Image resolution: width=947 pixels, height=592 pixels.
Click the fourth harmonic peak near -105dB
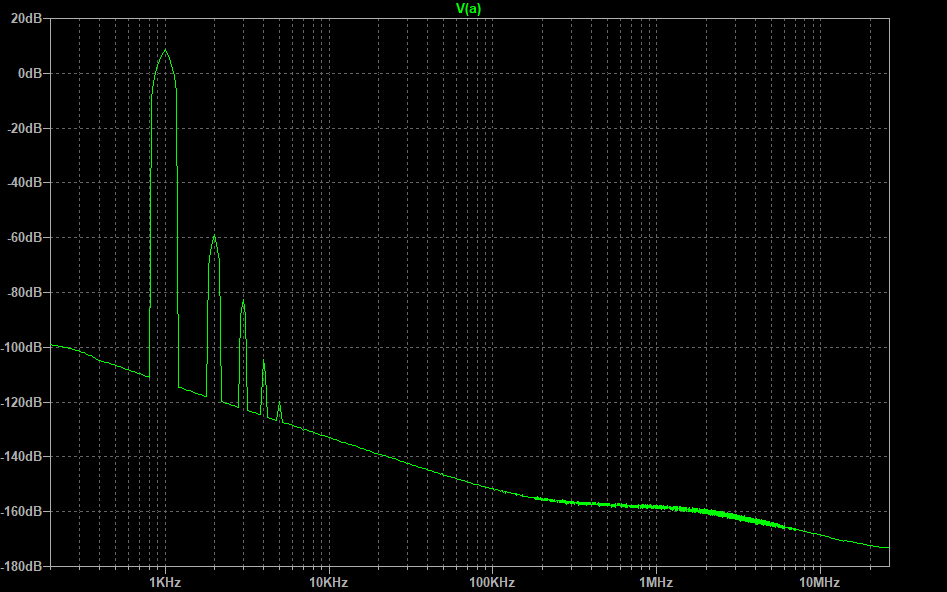pyautogui.click(x=263, y=360)
